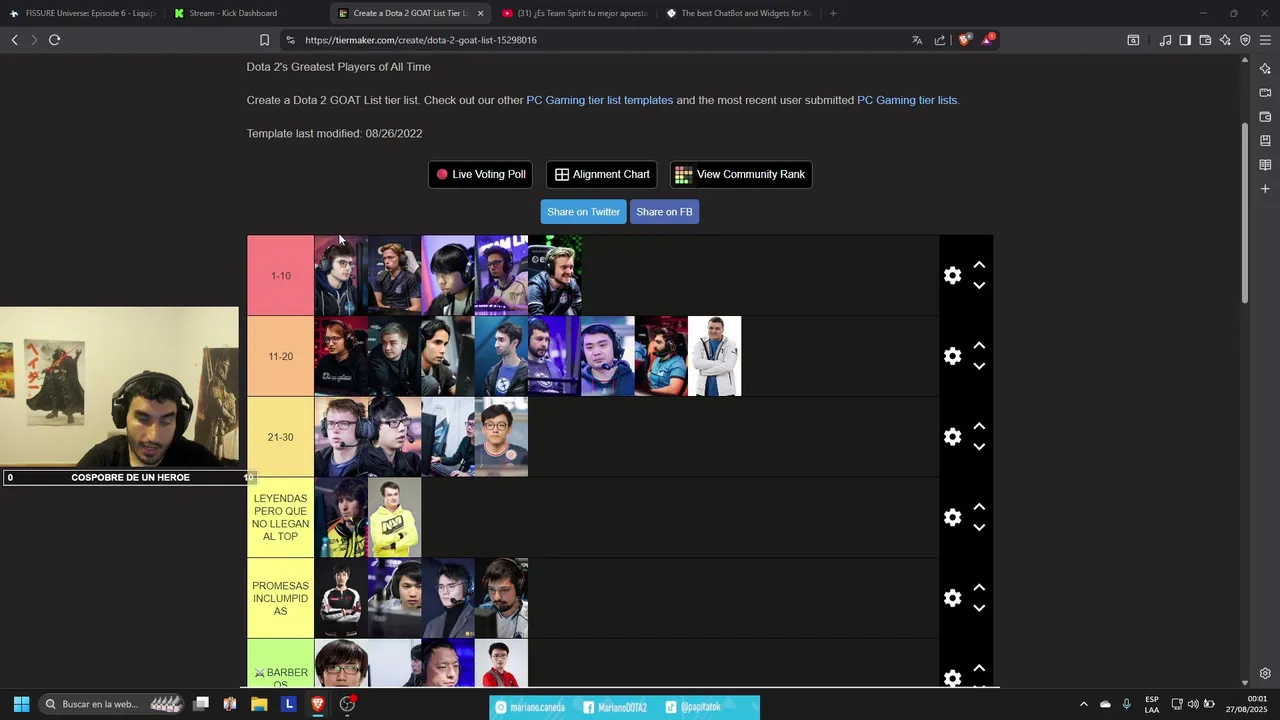1280x720 pixels.
Task: Open Brave Wallet in toolbar
Action: (x=1205, y=40)
